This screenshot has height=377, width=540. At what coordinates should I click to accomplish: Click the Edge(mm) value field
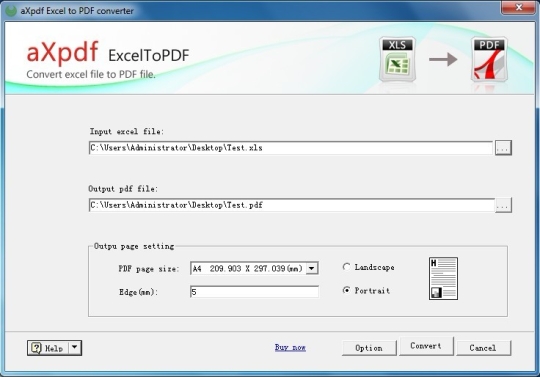254,292
